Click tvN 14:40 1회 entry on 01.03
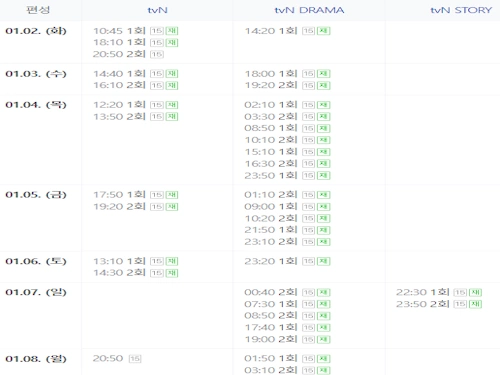Screen dimensions: 500x375 click(x=136, y=74)
